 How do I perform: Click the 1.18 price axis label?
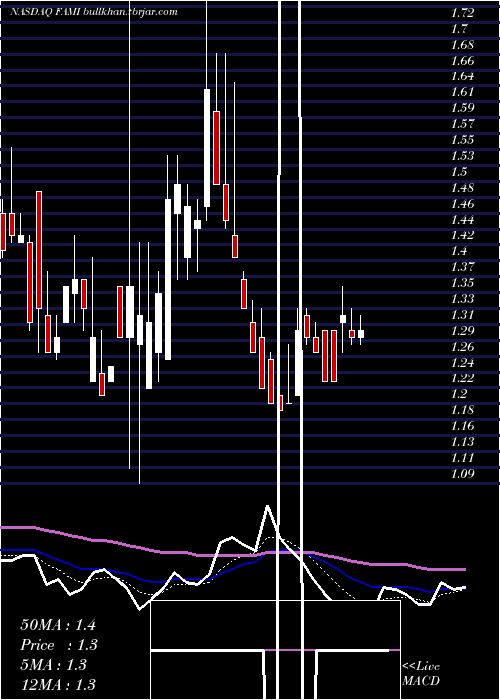click(x=462, y=410)
